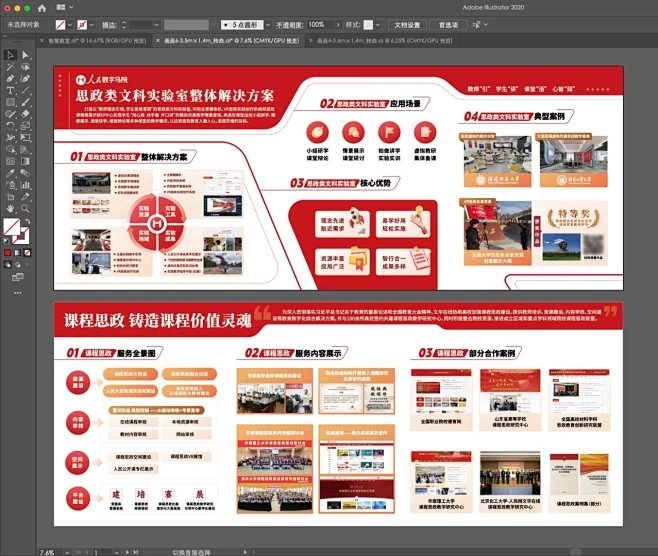The height and width of the screenshot is (556, 658).
Task: Select the Zoom magnifier tool
Action: pos(24,207)
